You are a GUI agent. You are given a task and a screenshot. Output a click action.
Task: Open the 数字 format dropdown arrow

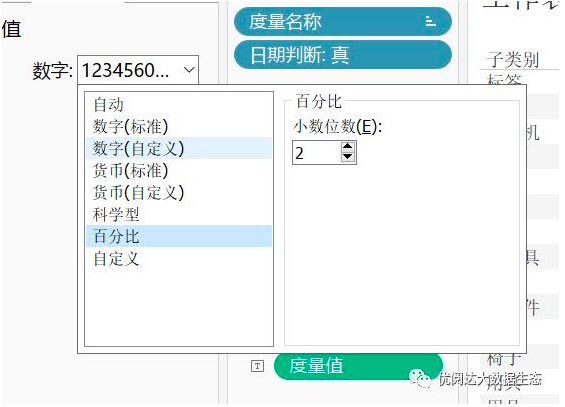189,70
